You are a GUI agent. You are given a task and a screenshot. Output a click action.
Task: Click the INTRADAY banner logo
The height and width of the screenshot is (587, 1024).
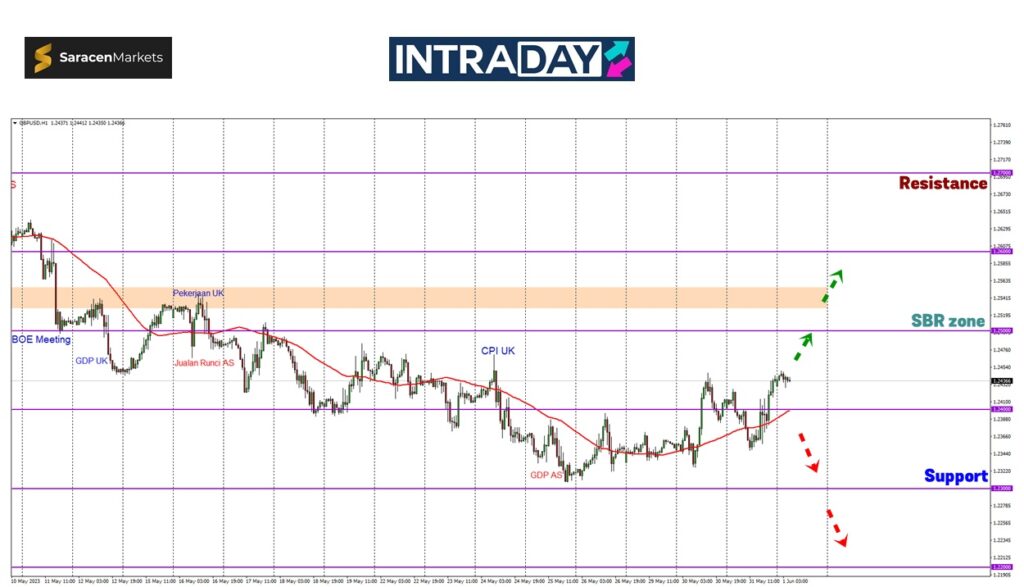[x=511, y=59]
